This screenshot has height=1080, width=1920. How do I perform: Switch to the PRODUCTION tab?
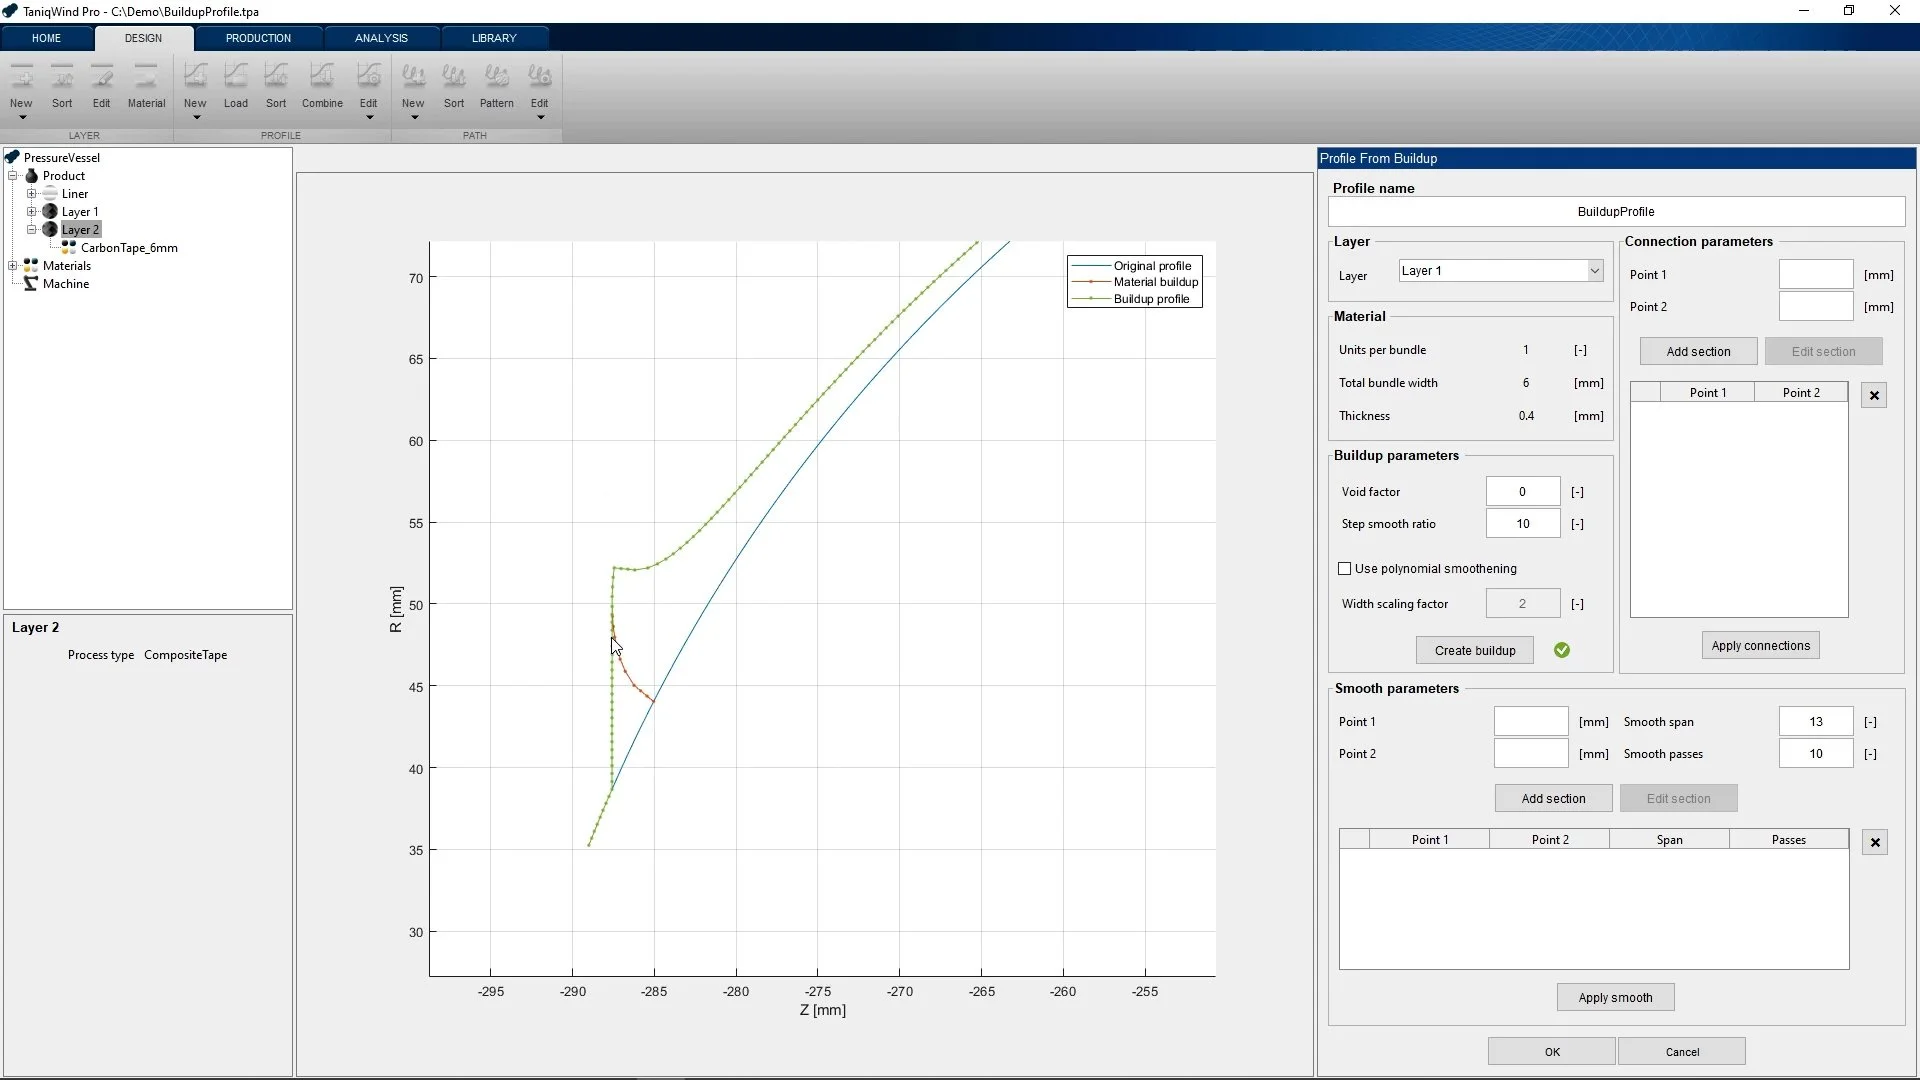258,38
